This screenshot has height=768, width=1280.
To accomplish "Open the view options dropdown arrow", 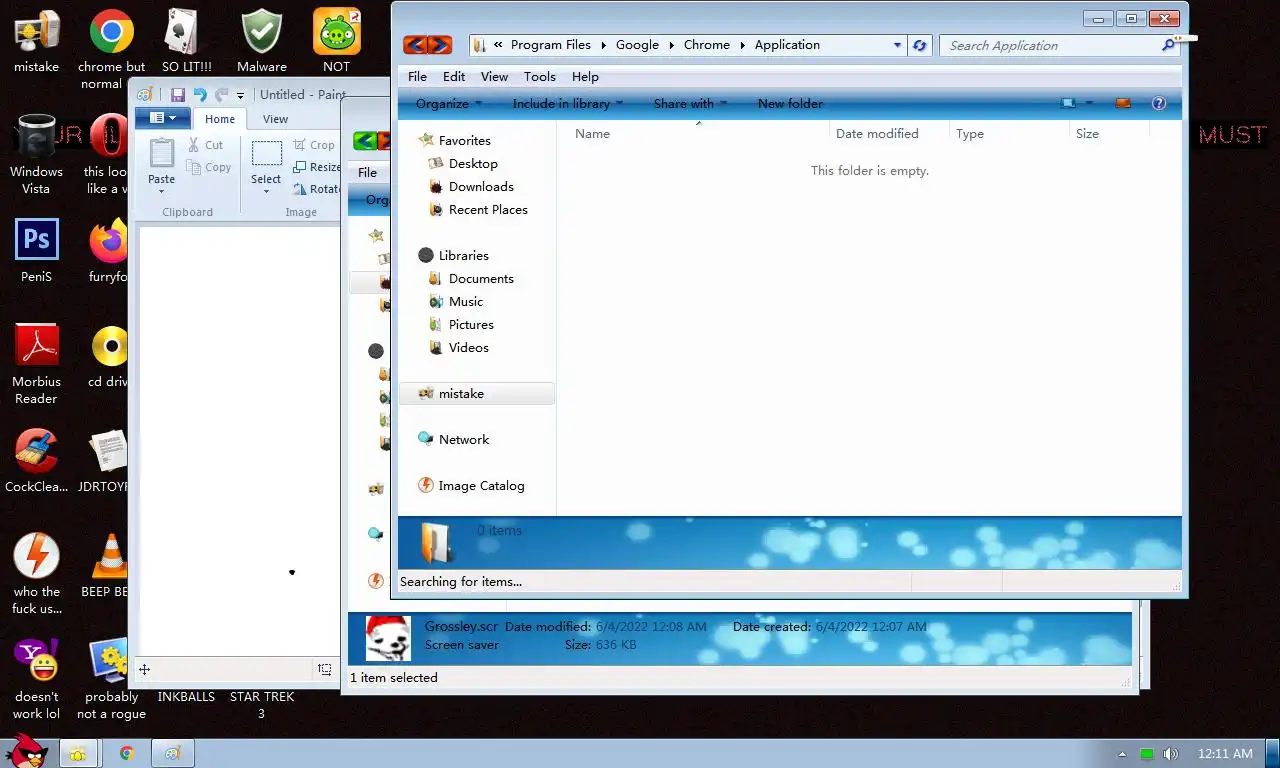I will [1089, 103].
